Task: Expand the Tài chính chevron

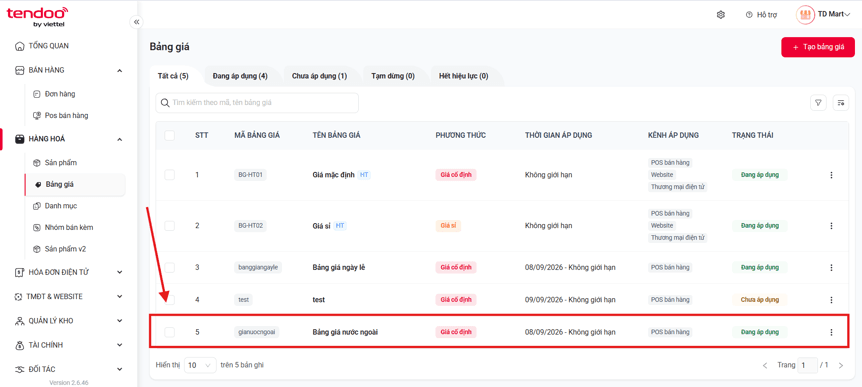Action: pyautogui.click(x=120, y=345)
